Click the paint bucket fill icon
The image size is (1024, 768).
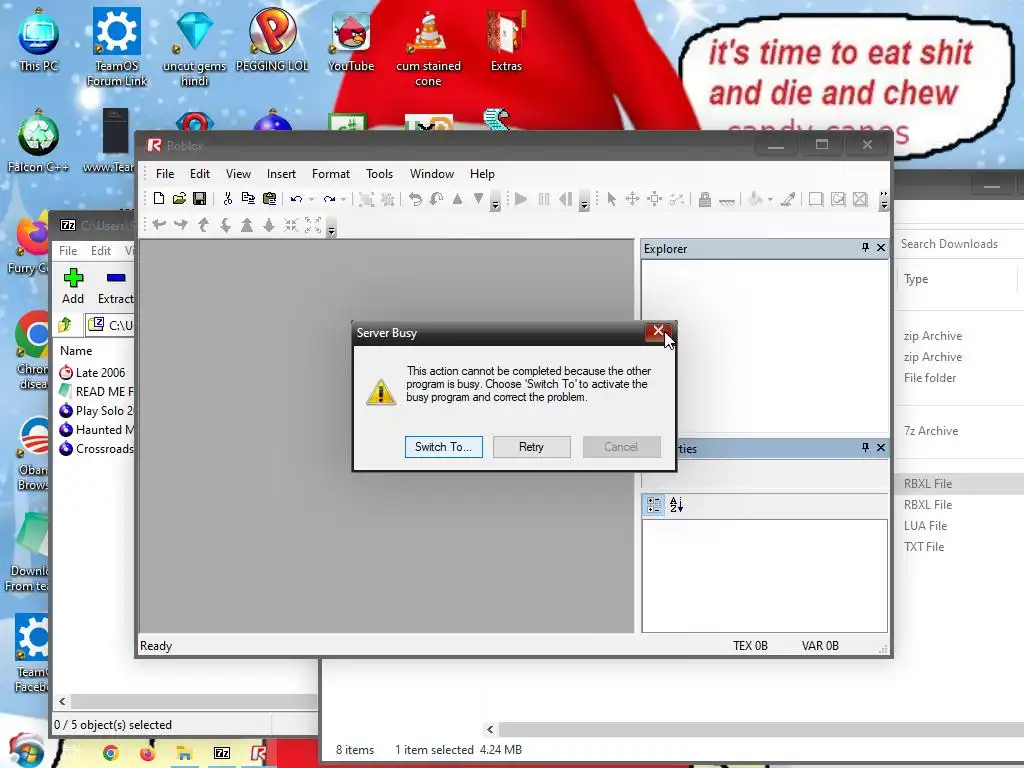pyautogui.click(x=756, y=199)
